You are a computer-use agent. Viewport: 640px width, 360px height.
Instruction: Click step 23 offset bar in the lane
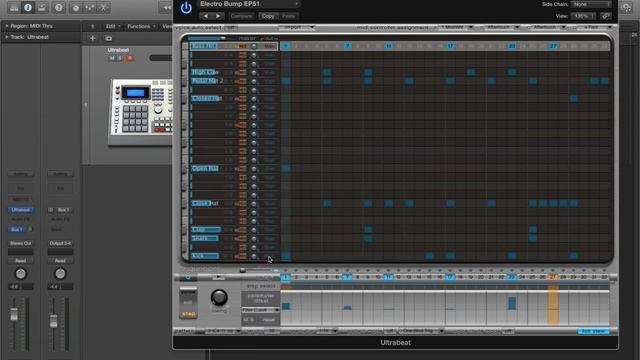(x=512, y=303)
